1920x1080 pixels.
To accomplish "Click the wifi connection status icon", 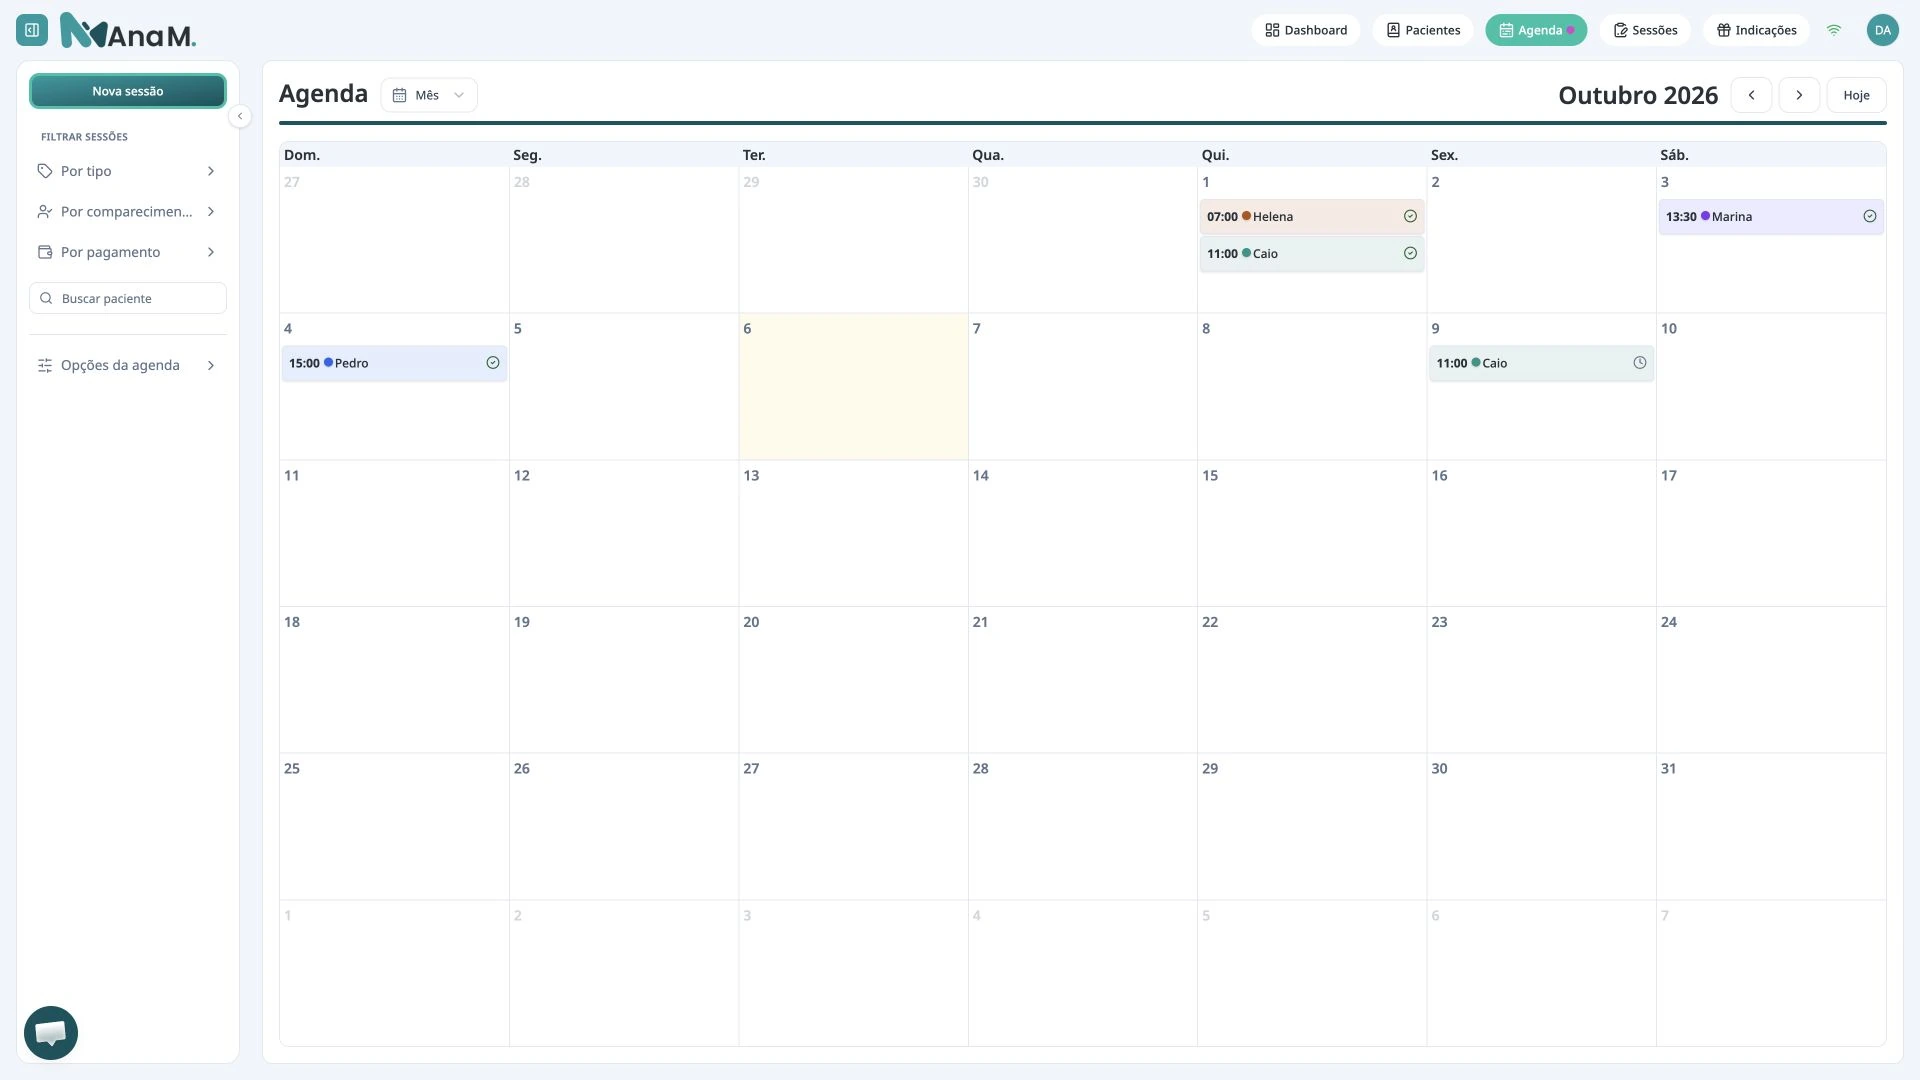I will tap(1834, 30).
